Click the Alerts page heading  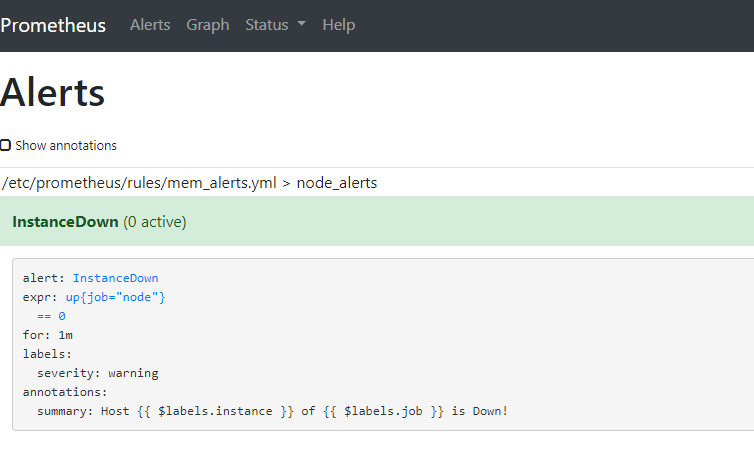coord(52,92)
